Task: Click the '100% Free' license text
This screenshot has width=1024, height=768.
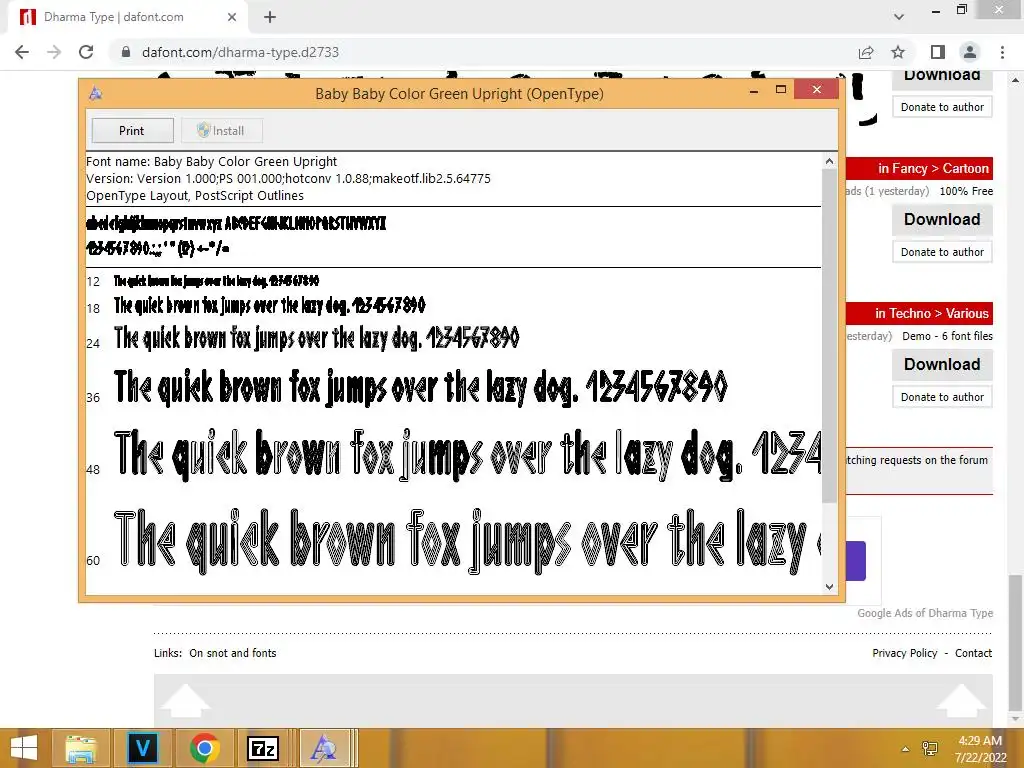Action: (966, 191)
